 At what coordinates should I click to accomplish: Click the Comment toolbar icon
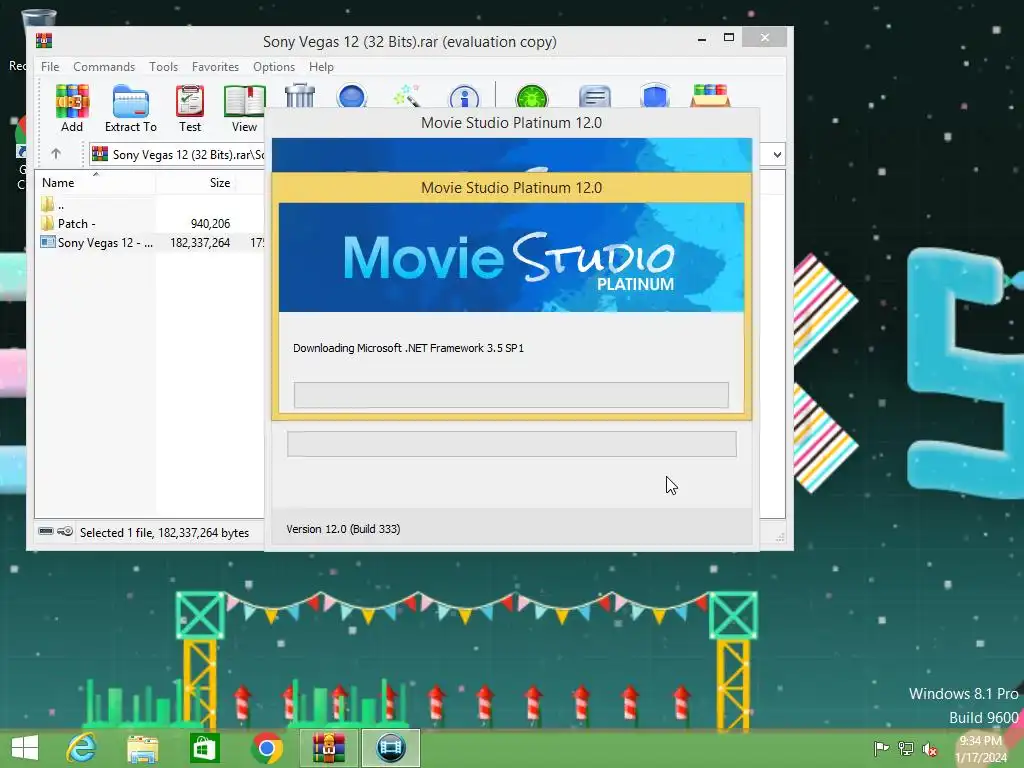pyautogui.click(x=594, y=97)
